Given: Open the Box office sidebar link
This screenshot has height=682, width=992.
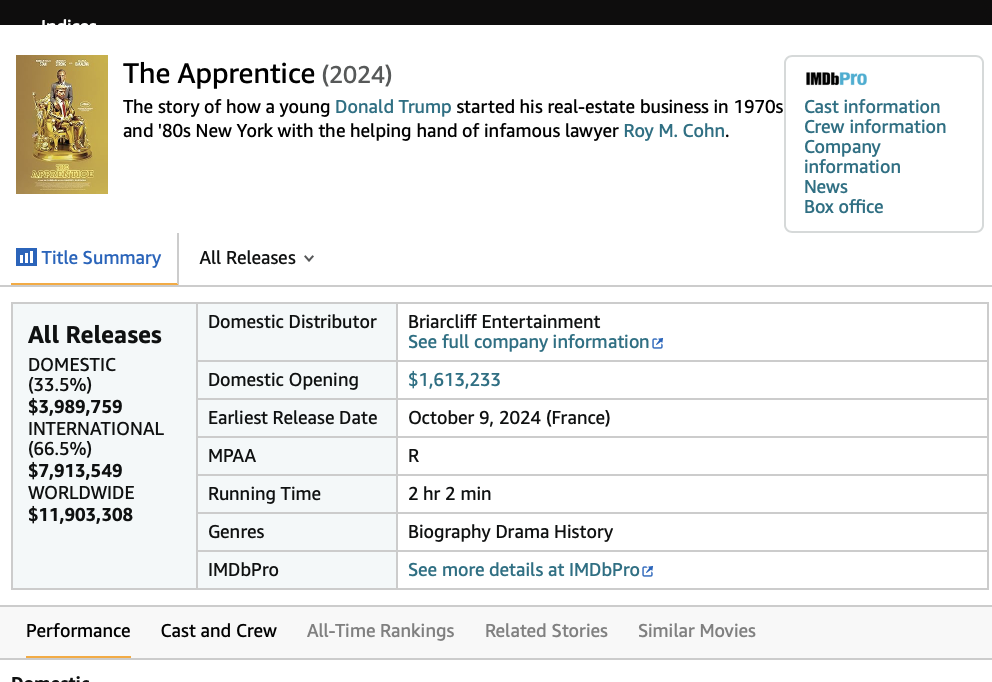Looking at the screenshot, I should 843,207.
